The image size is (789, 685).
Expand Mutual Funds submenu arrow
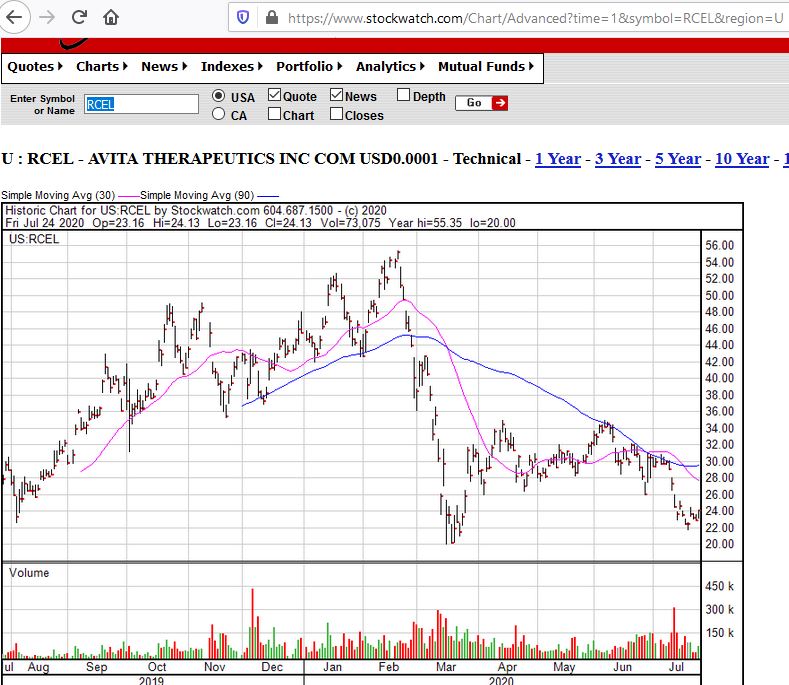tap(531, 66)
